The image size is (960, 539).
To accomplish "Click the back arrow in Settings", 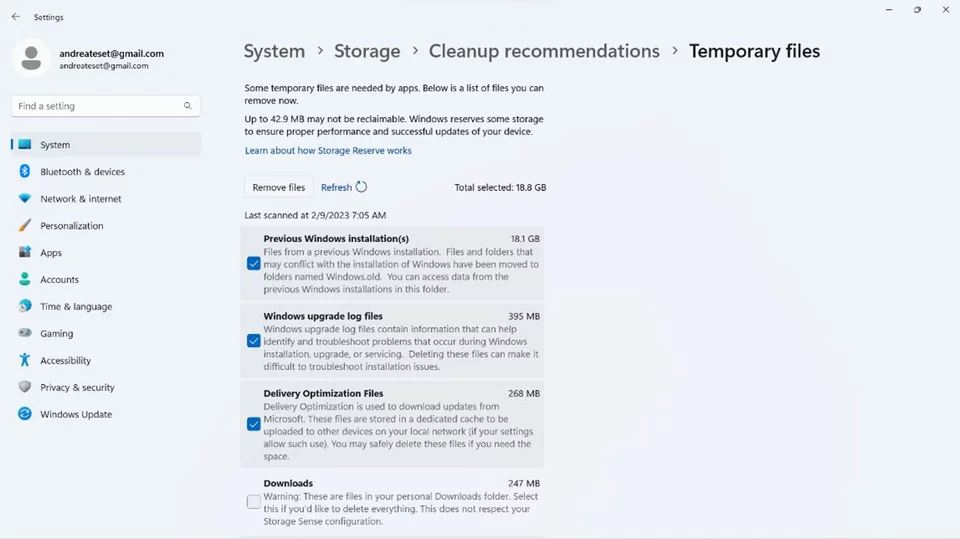I will tap(16, 17).
